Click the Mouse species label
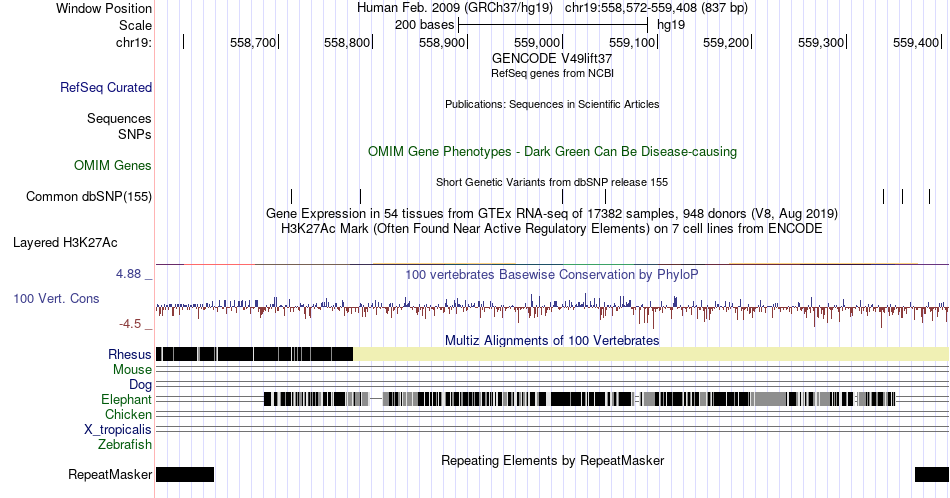950x498 pixels. click(x=132, y=370)
